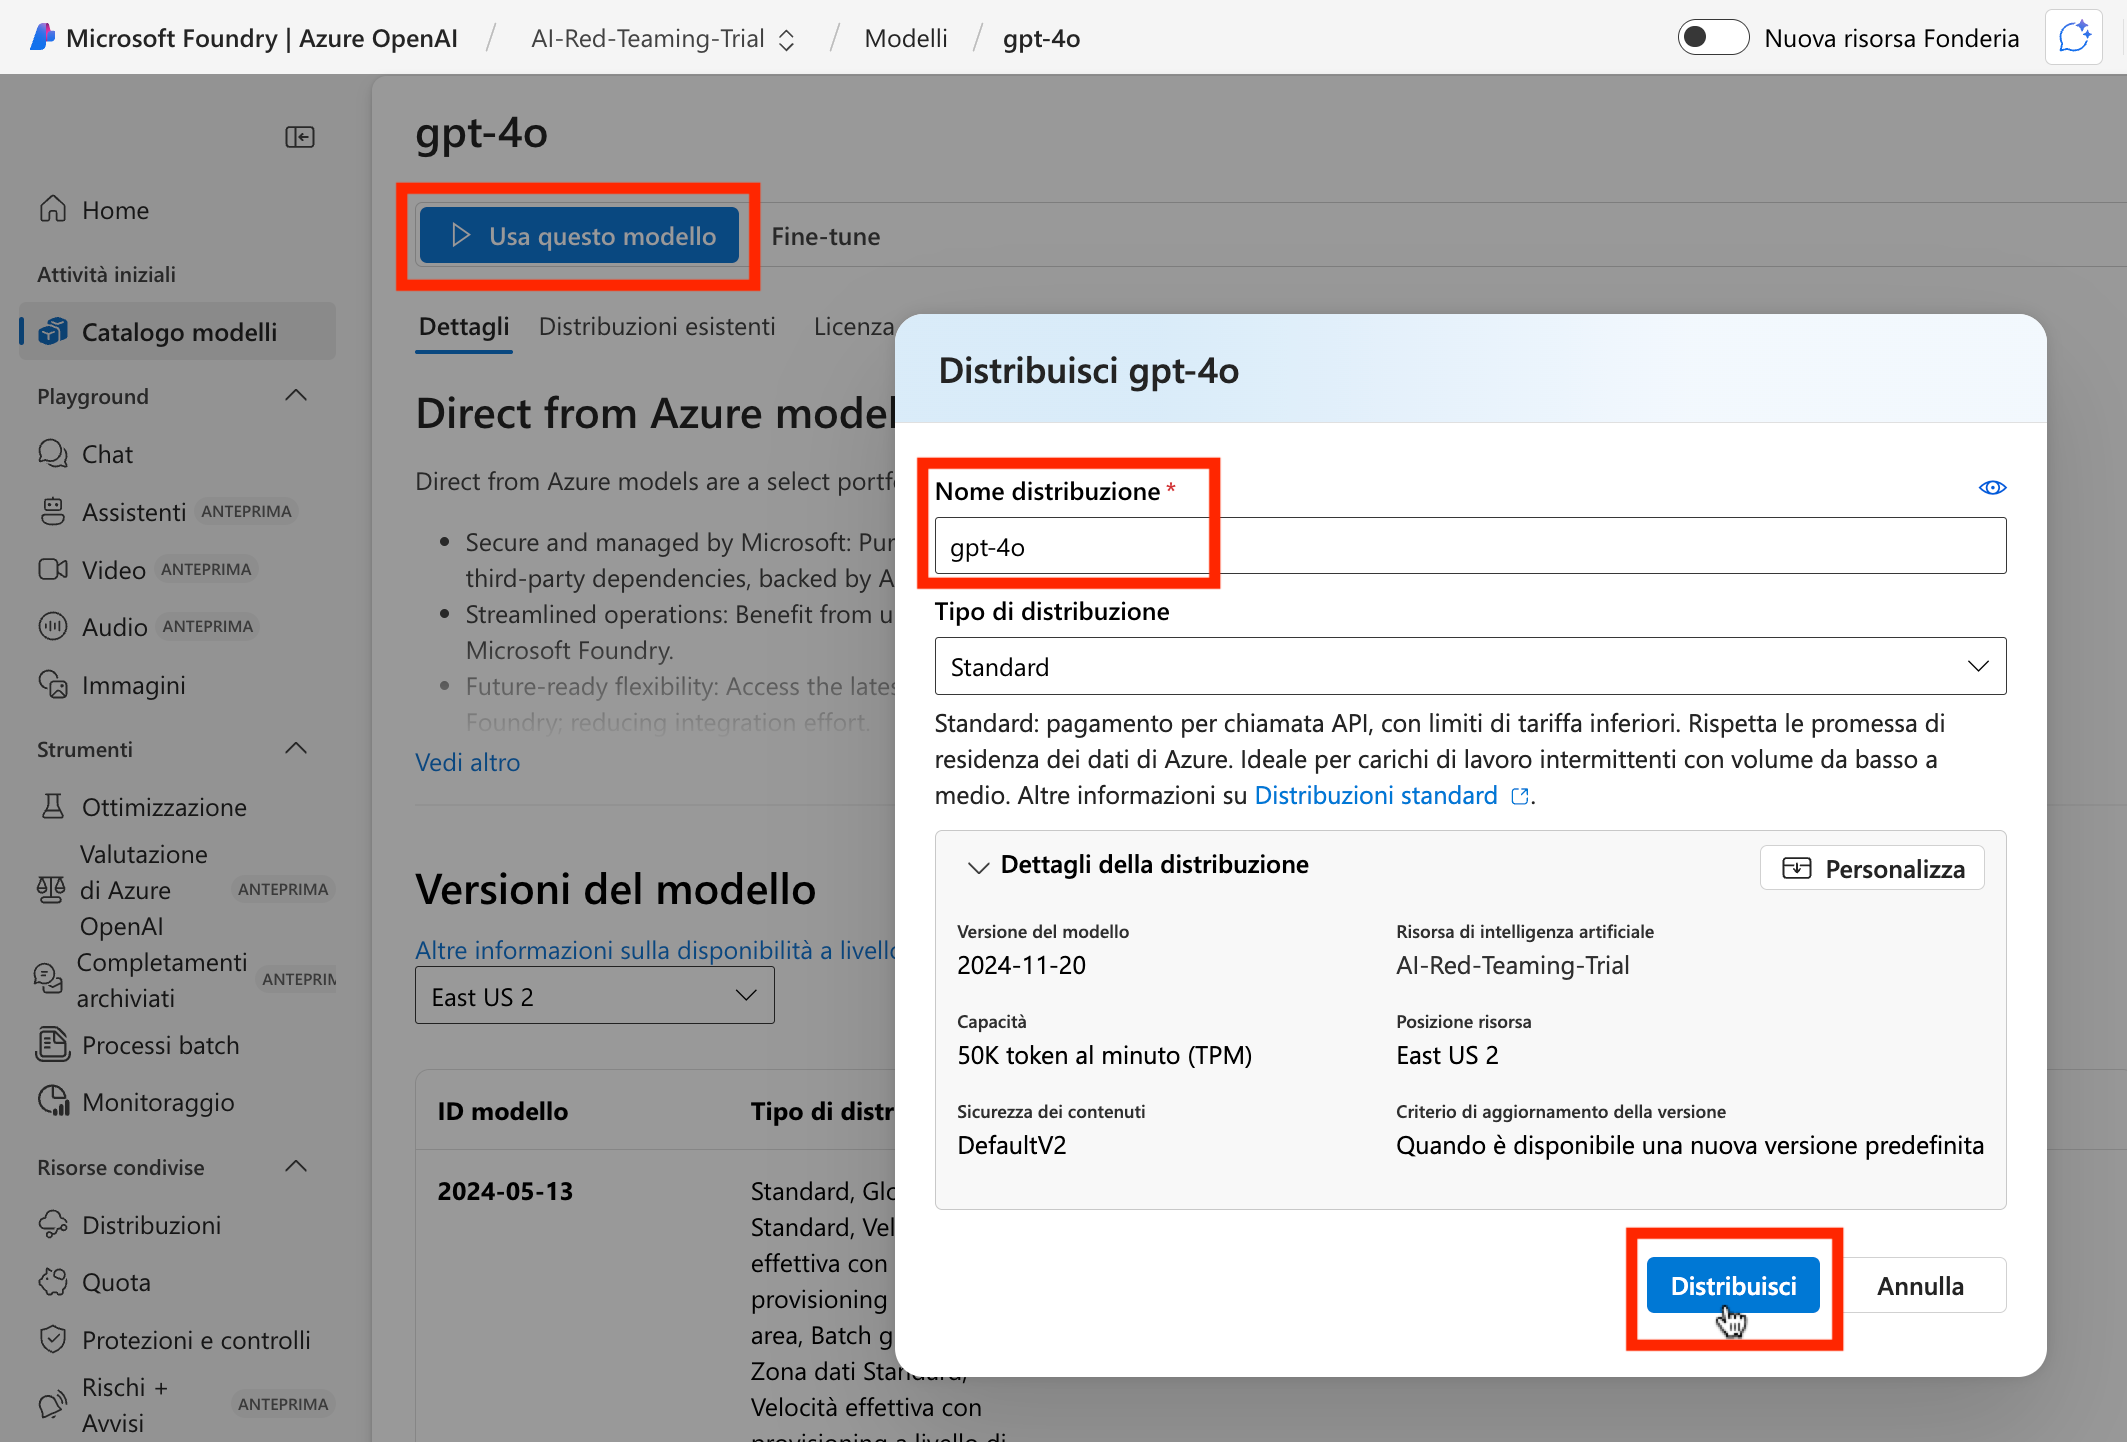Click the Distribuisci button
The height and width of the screenshot is (1442, 2127).
coord(1733,1286)
